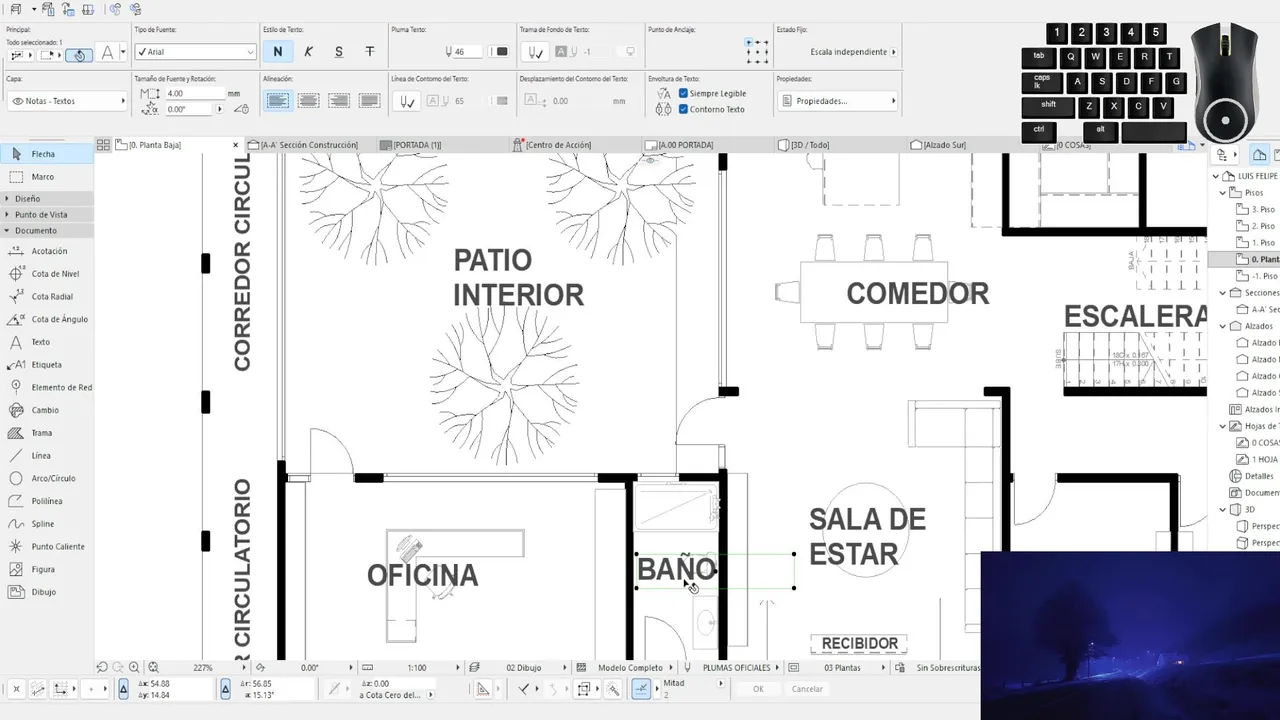Open the Notas - Textos layer dropdown
Screen dimensions: 1280x720
pos(67,101)
